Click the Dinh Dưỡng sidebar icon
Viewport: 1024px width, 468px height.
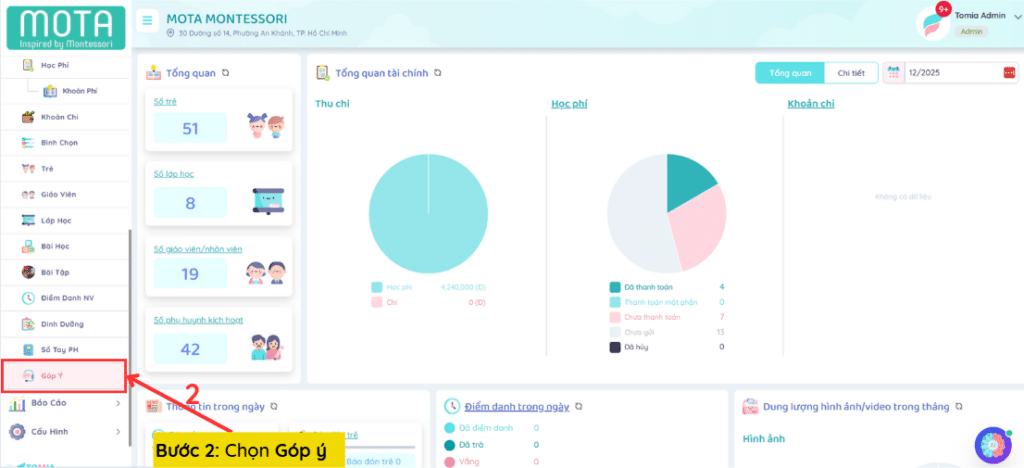pyautogui.click(x=29, y=324)
